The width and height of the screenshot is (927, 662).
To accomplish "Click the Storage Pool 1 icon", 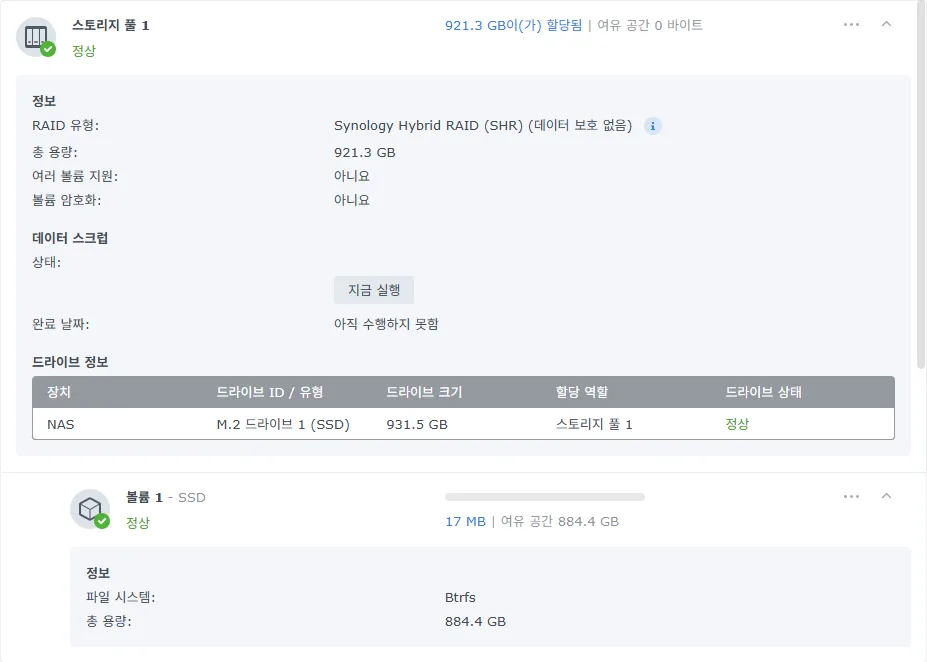I will [36, 34].
